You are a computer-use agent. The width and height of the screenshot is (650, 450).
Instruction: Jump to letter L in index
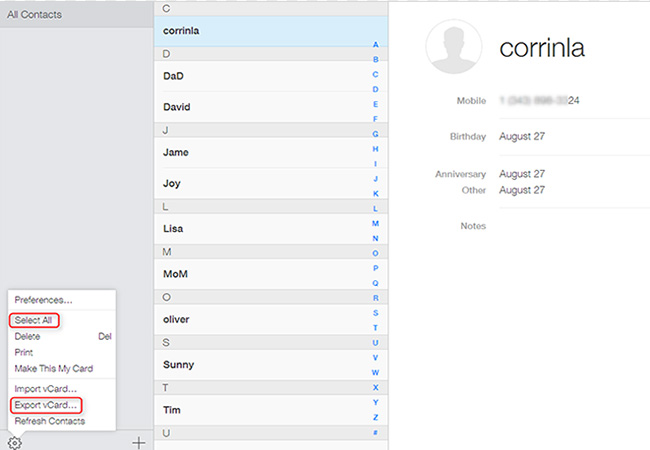376,209
